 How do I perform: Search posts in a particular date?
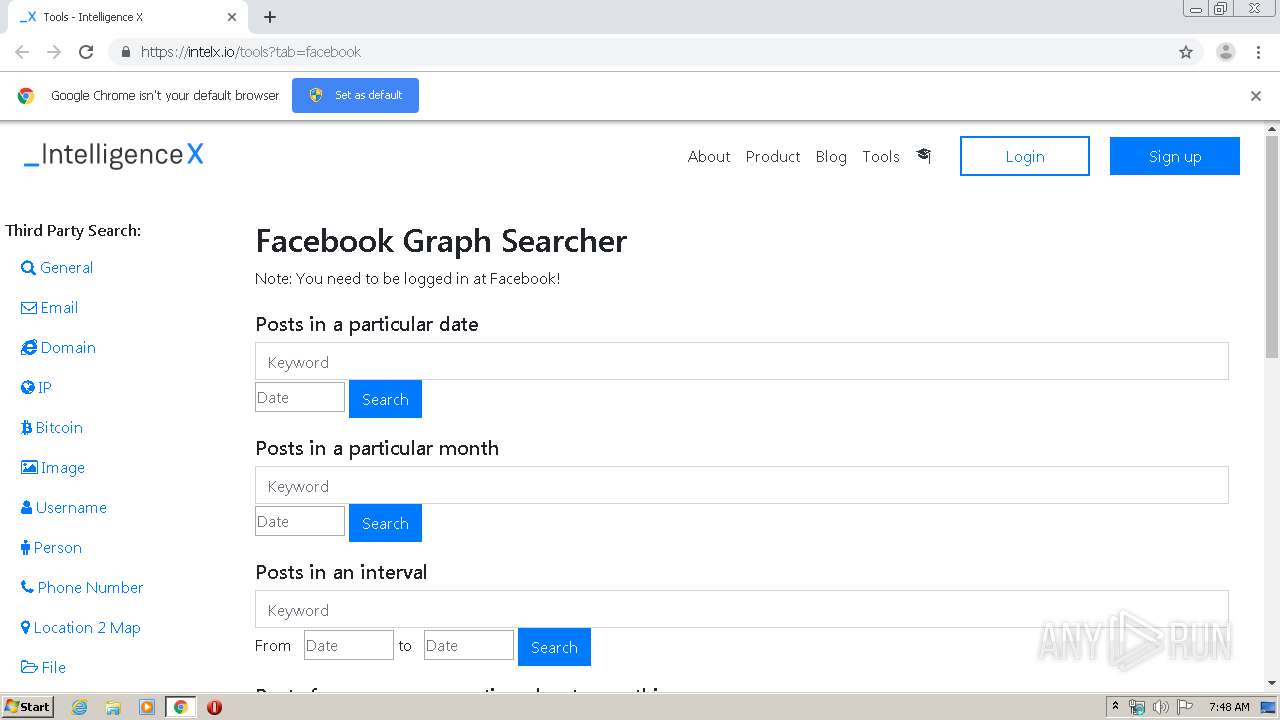[x=385, y=399]
